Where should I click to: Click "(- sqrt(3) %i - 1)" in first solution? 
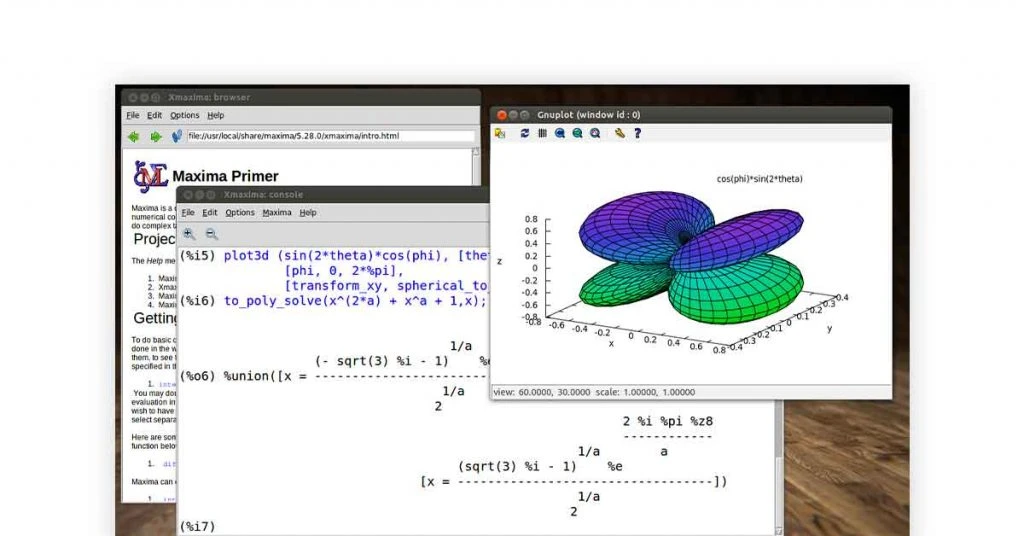(x=382, y=361)
